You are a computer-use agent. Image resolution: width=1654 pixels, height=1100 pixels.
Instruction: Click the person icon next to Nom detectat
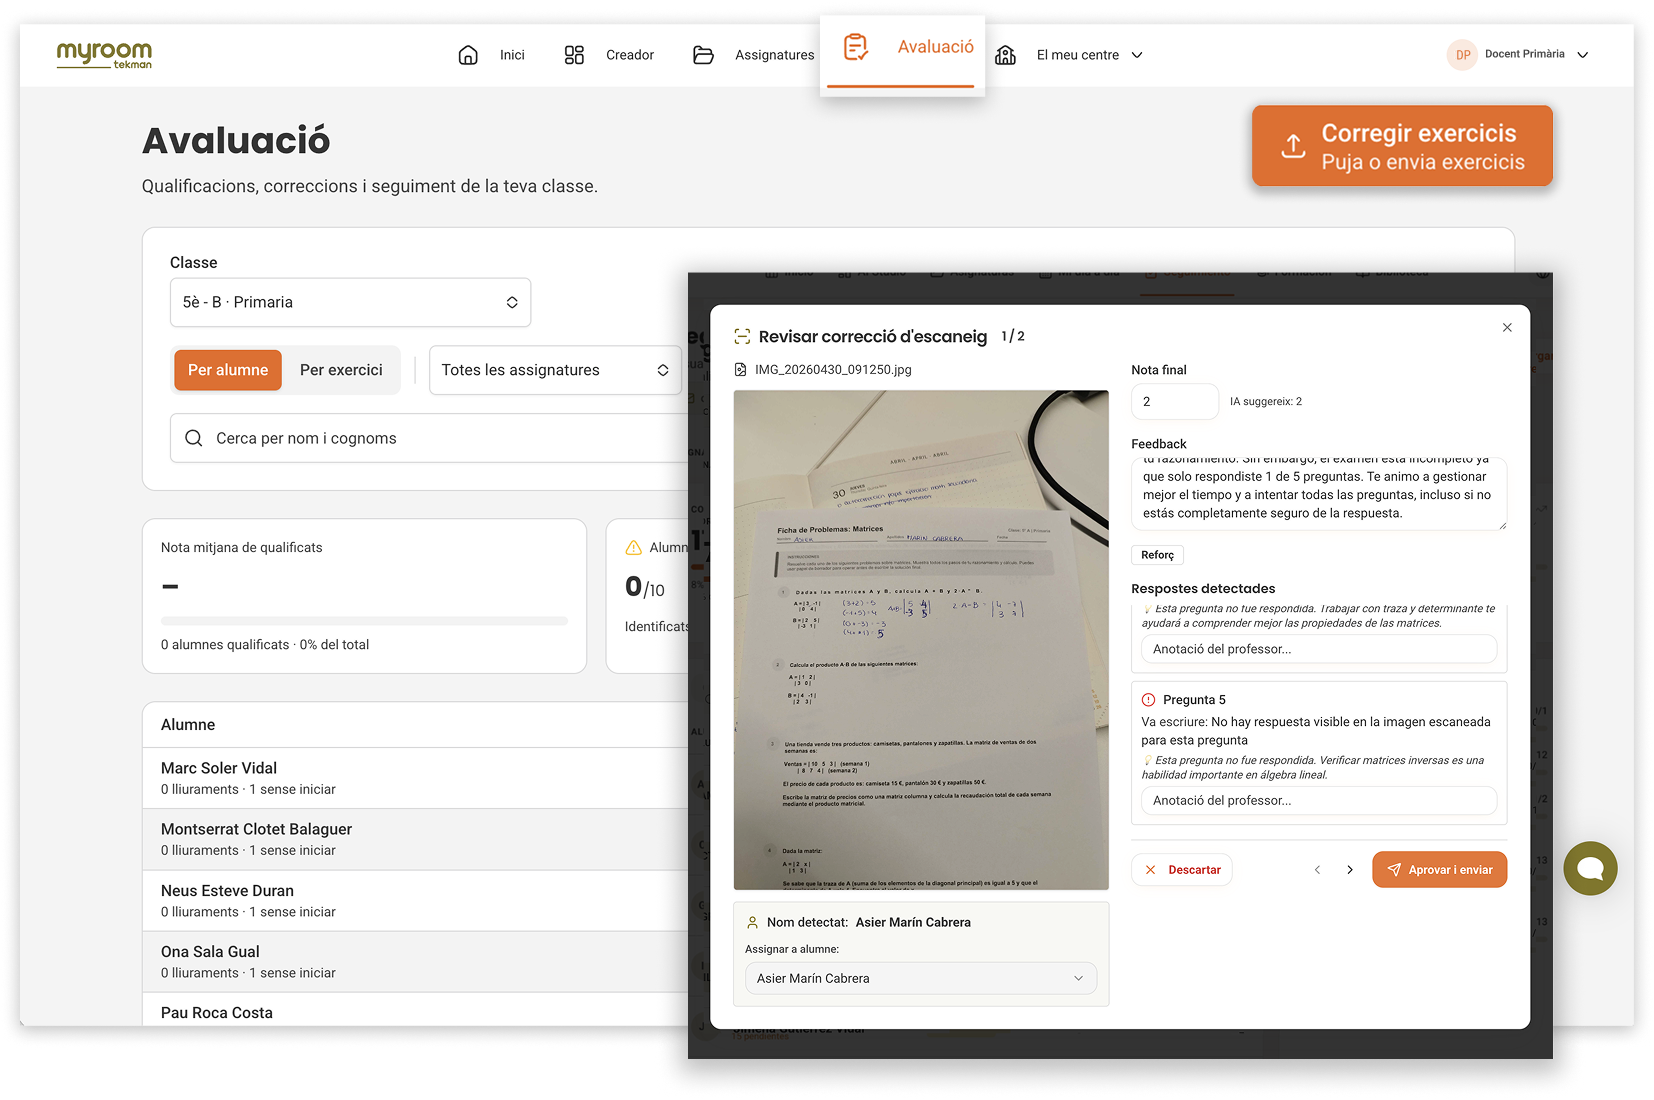(x=752, y=922)
